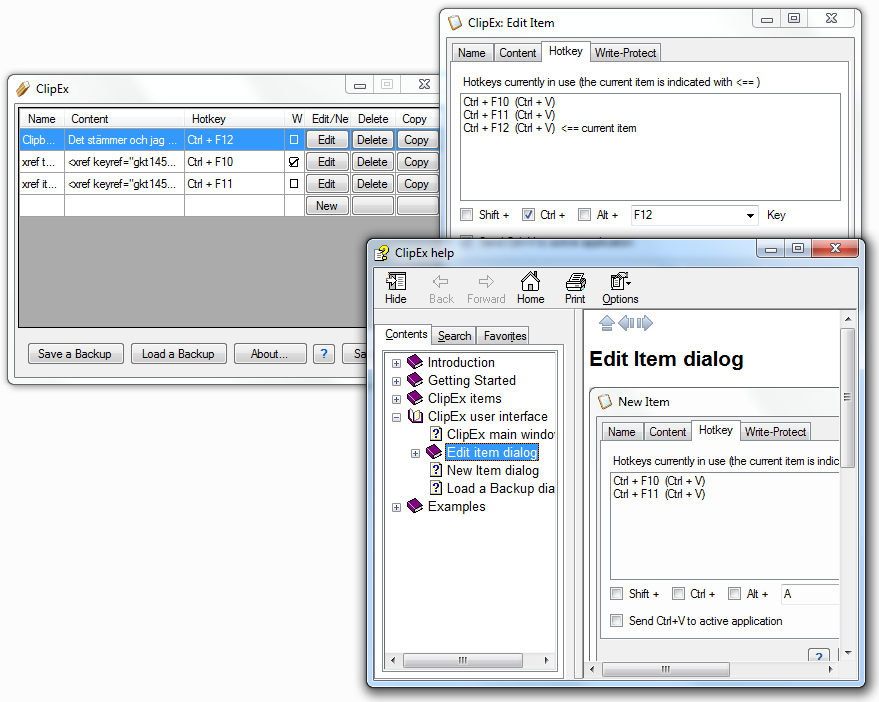Select the Ctrl + F10 line in hotkeys list
This screenshot has width=879, height=702.
coord(509,102)
